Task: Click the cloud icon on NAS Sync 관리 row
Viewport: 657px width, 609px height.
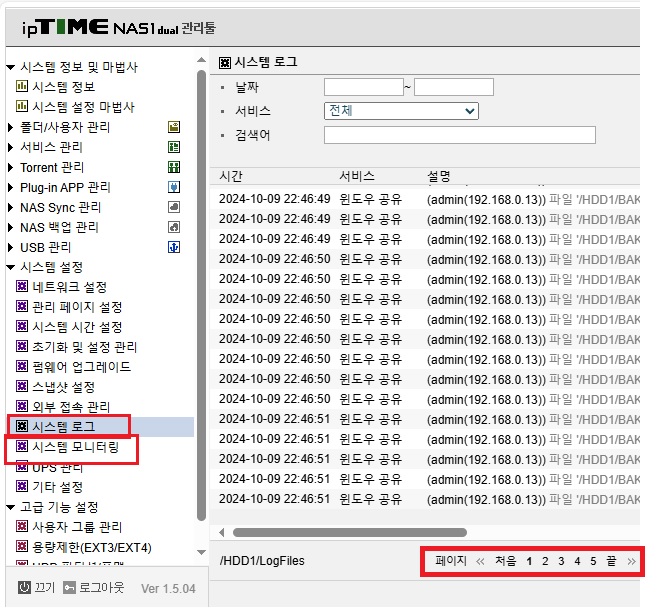Action: coord(174,207)
